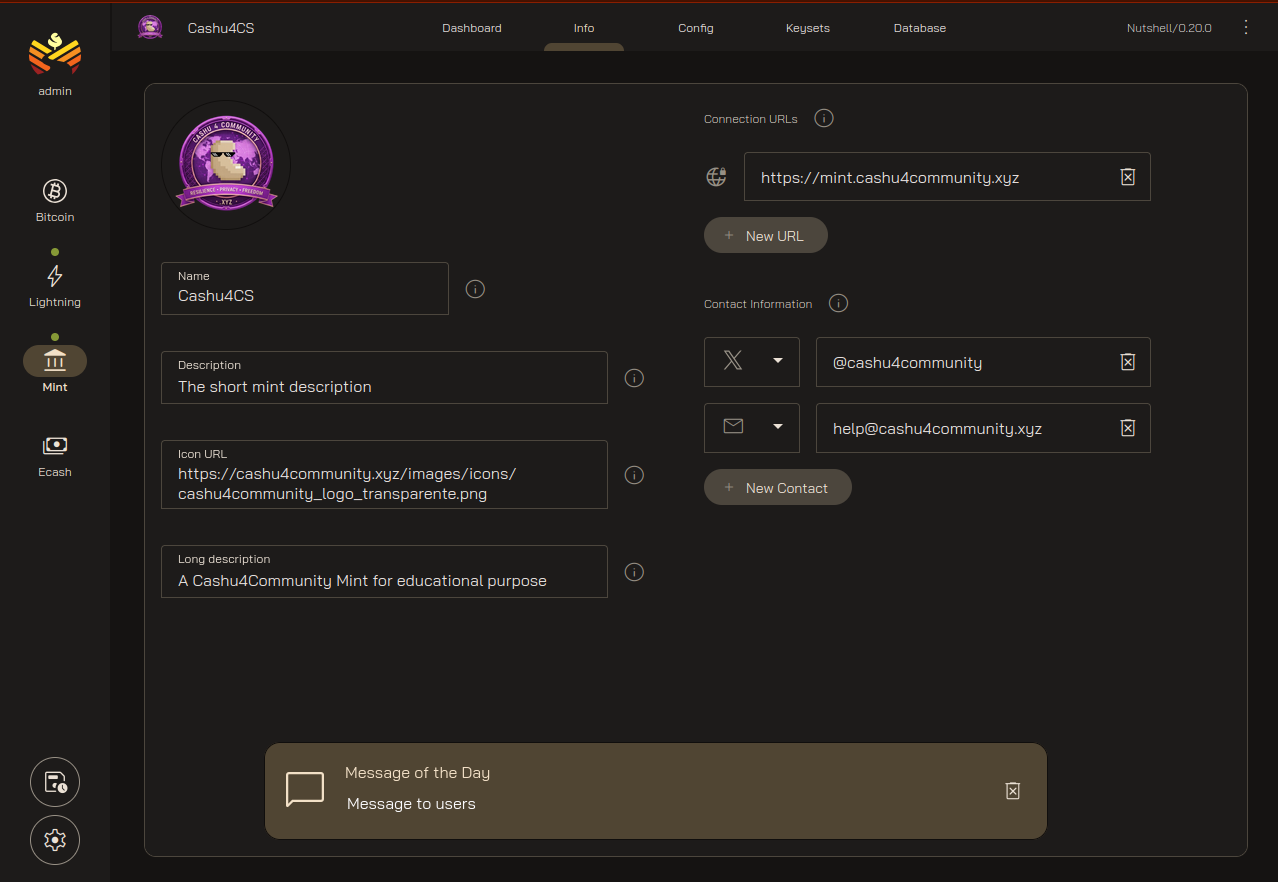Delete the @cashu4community contact entry
Screen dimensions: 1278x882
click(x=1127, y=362)
